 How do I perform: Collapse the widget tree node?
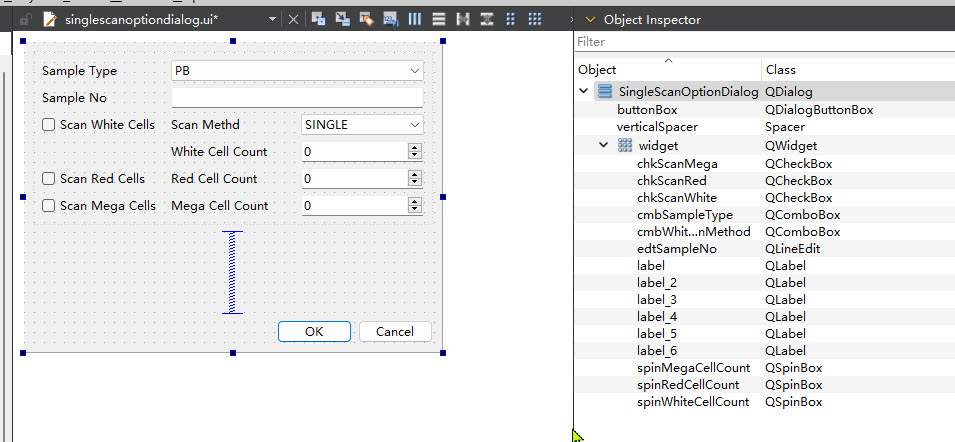pyautogui.click(x=604, y=146)
